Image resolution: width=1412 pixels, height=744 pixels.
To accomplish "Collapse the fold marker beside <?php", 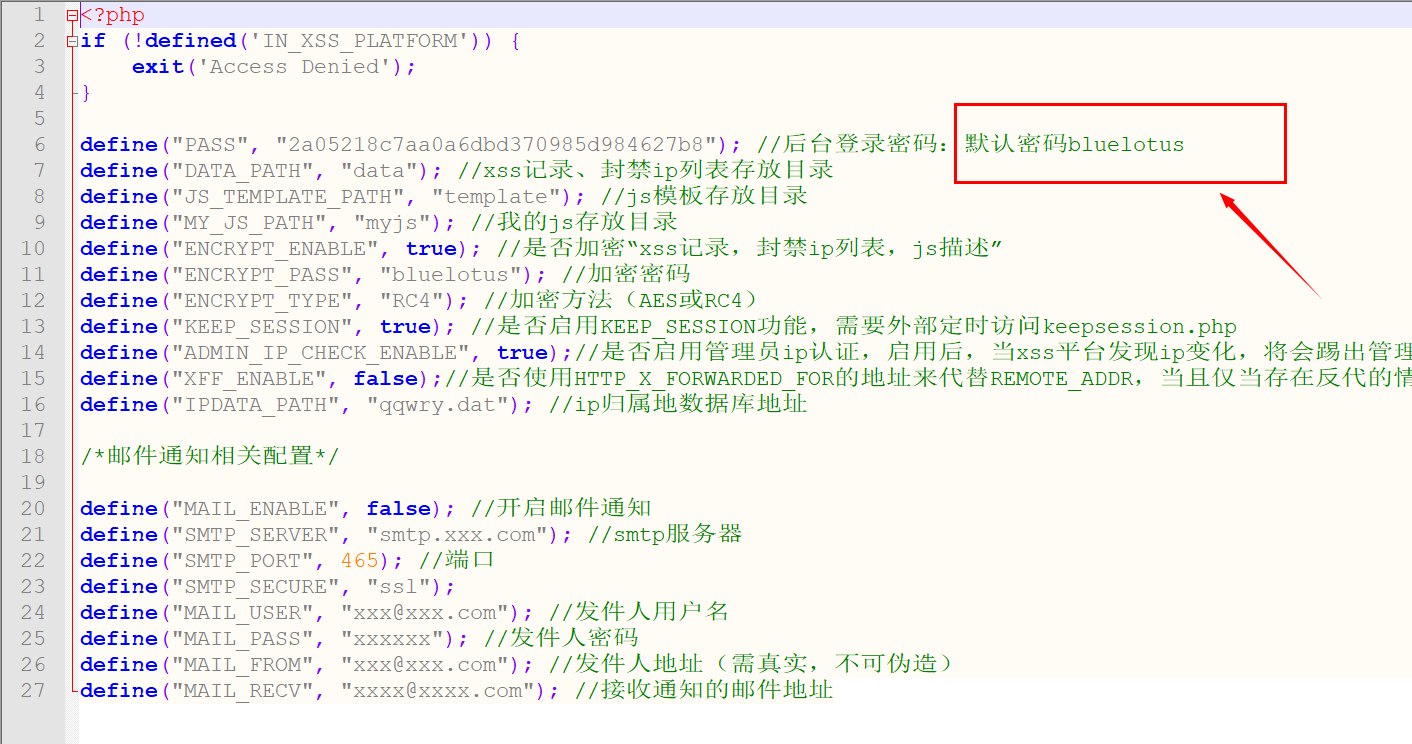I will pyautogui.click(x=72, y=15).
